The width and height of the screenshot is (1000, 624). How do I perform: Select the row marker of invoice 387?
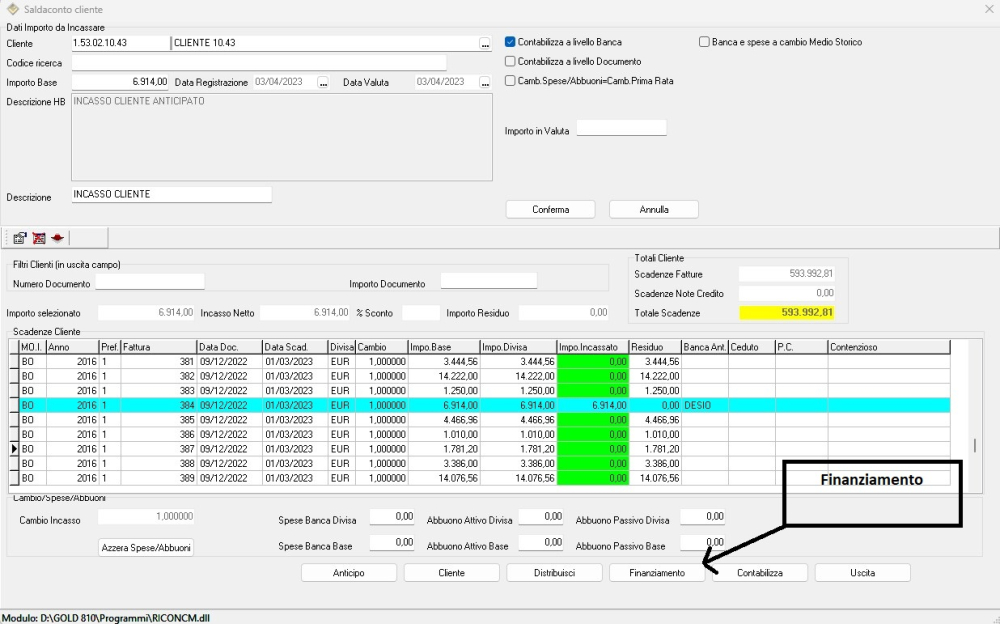coord(14,449)
